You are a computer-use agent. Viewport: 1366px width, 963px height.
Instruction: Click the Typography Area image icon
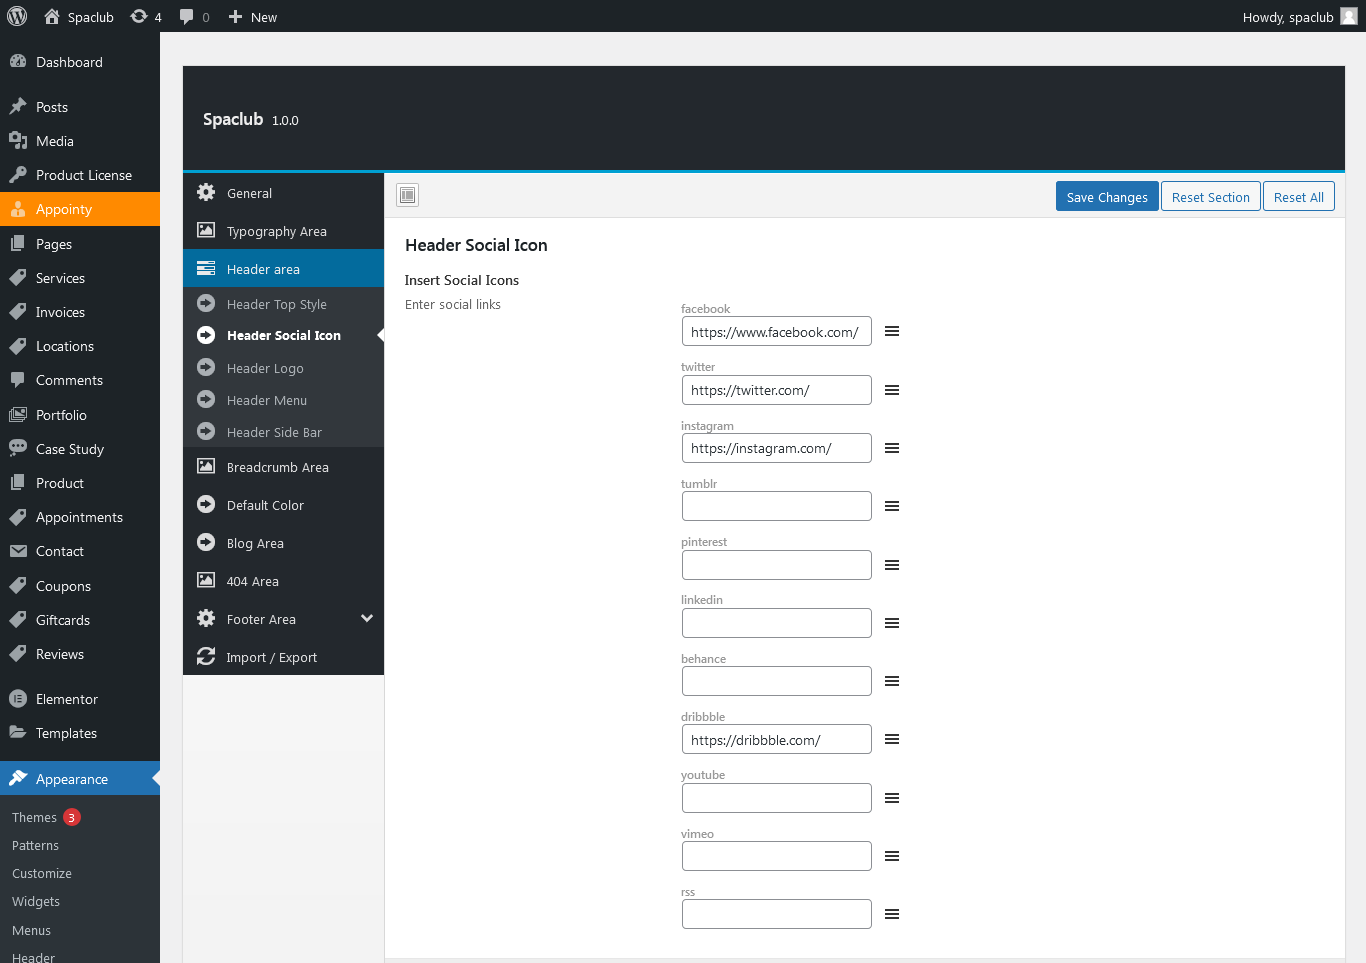coord(206,230)
